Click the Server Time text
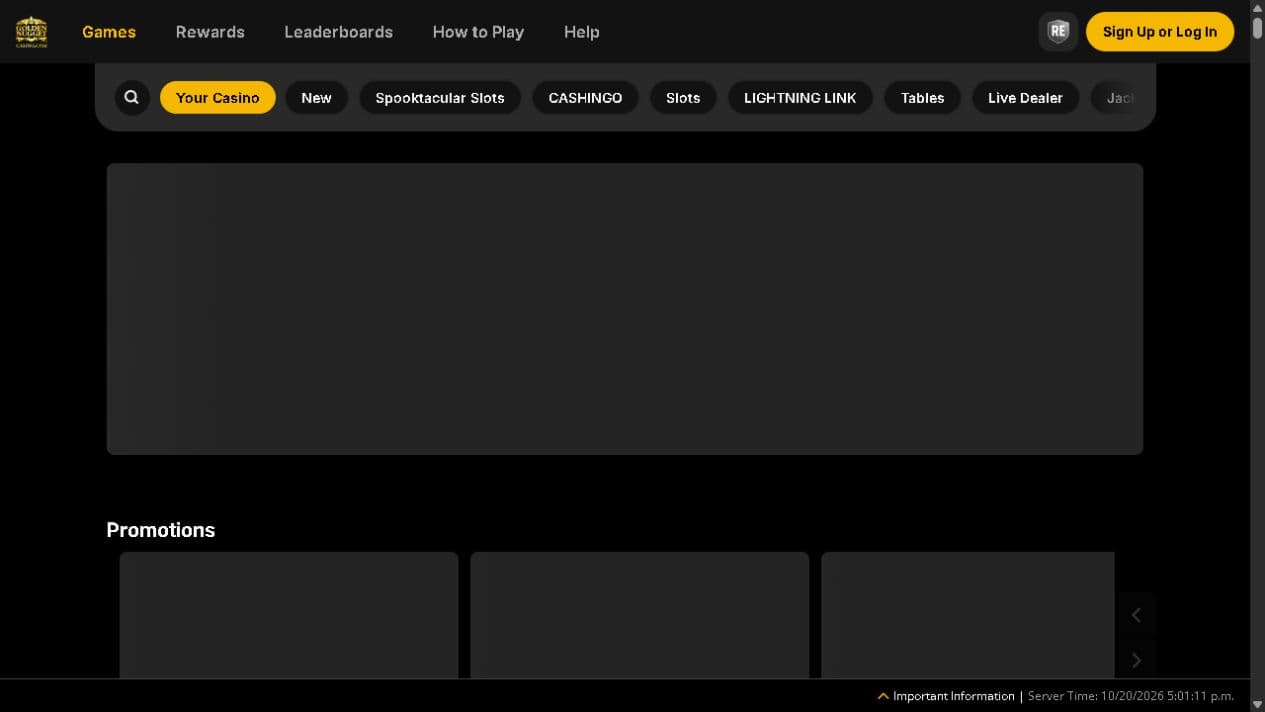 1131,696
